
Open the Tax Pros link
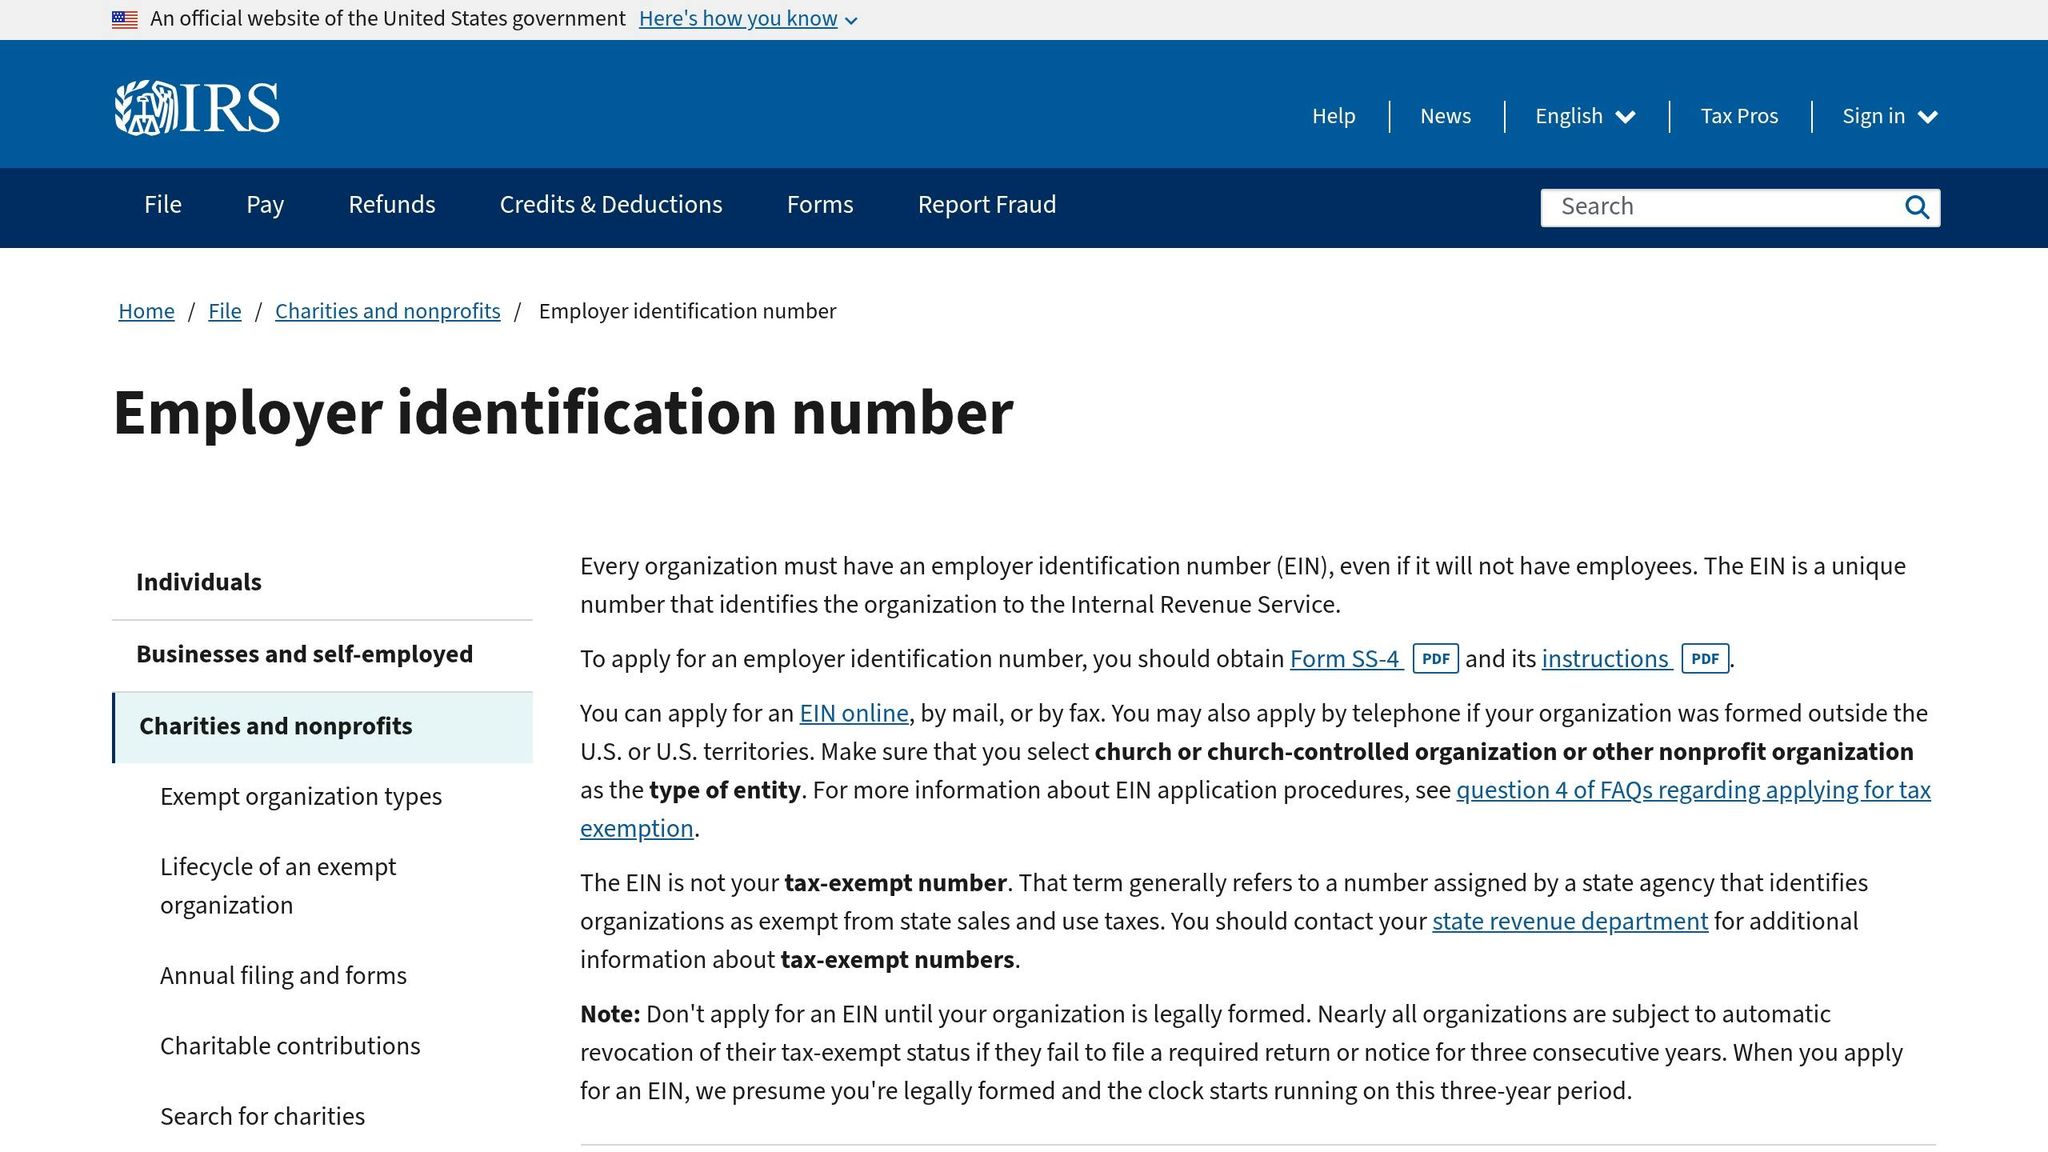tap(1739, 116)
